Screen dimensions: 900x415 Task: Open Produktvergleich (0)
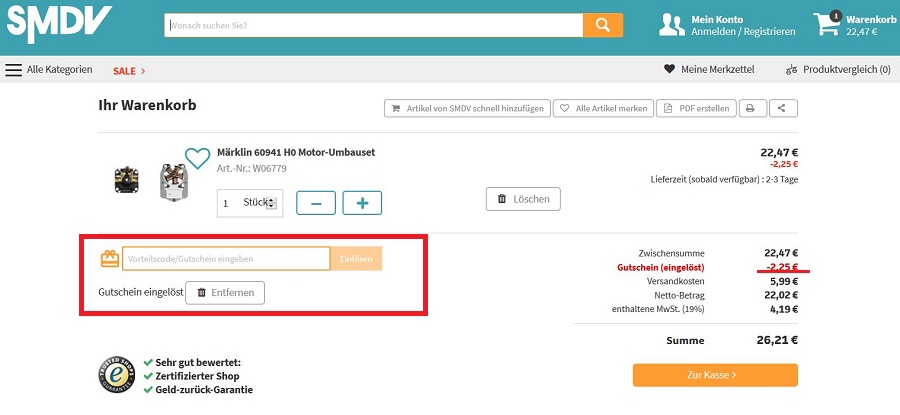pyautogui.click(x=838, y=69)
